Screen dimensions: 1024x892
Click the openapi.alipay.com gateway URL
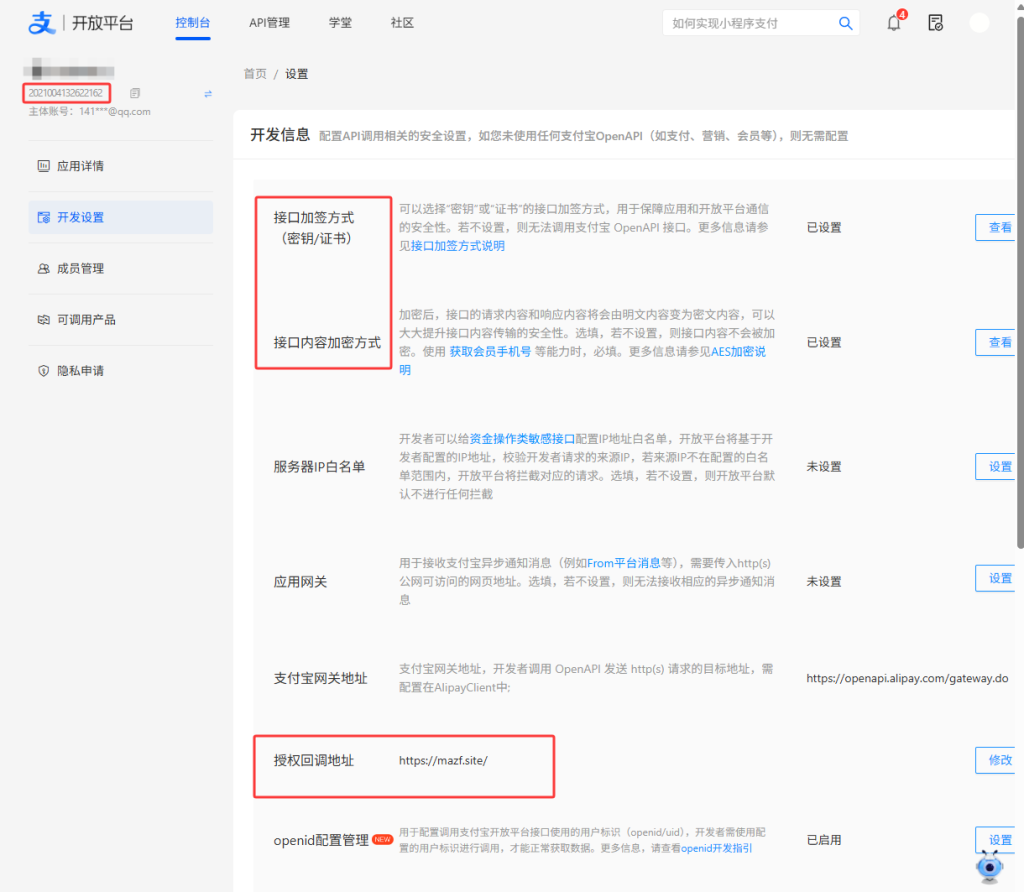click(x=907, y=678)
